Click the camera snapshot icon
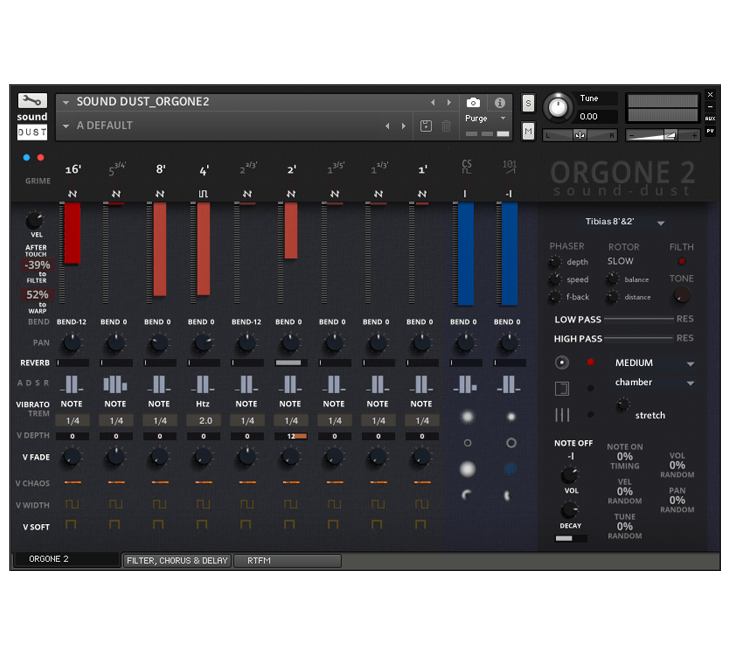Image resolution: width=730 pixels, height=655 pixels. (x=473, y=102)
